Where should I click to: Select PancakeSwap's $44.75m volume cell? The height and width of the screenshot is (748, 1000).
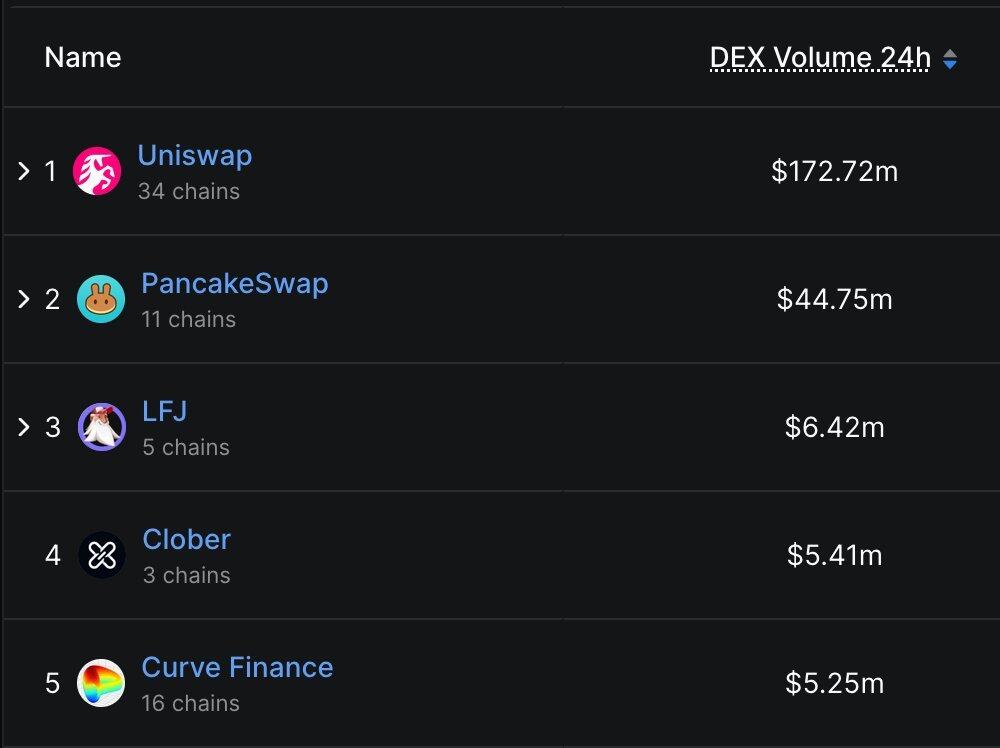[x=834, y=300]
